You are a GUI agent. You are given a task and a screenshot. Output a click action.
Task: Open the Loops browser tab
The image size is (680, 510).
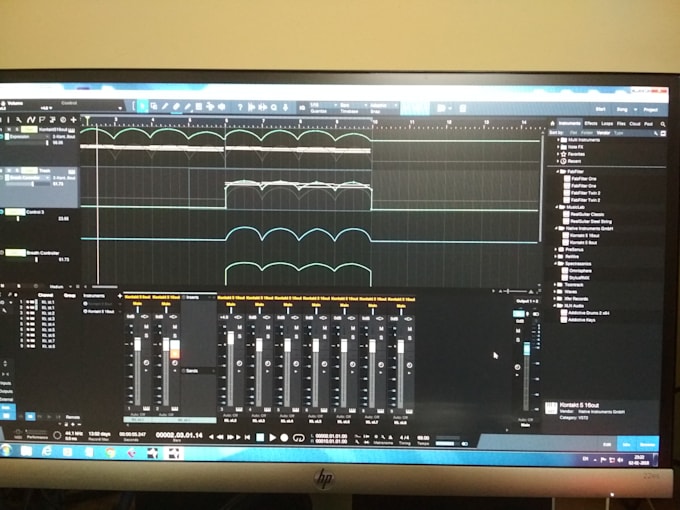click(x=607, y=124)
